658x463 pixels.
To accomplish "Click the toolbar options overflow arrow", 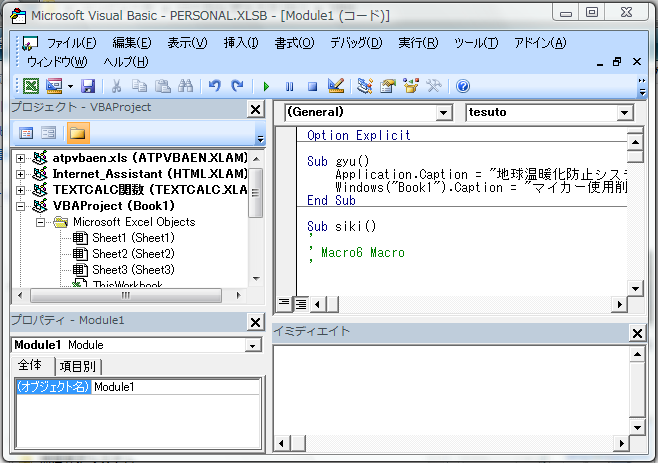I will [642, 87].
